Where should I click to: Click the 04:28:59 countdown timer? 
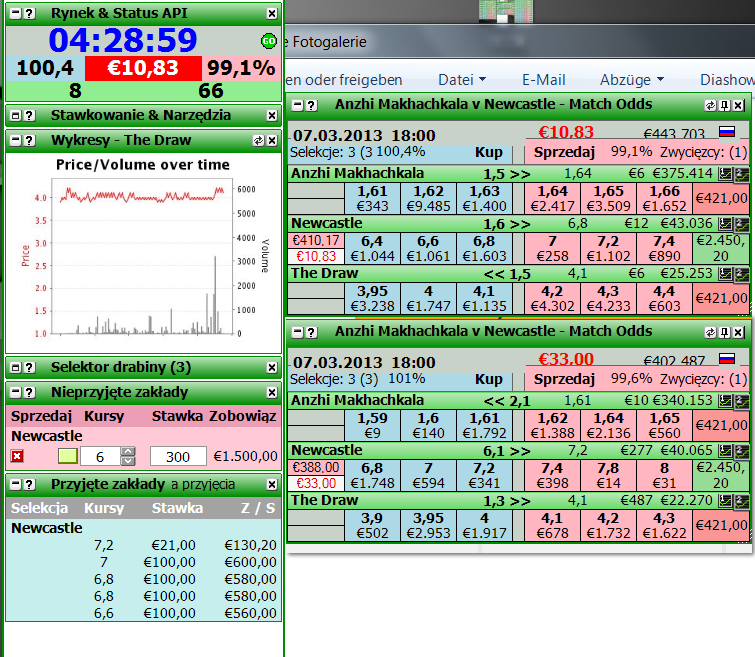[123, 40]
